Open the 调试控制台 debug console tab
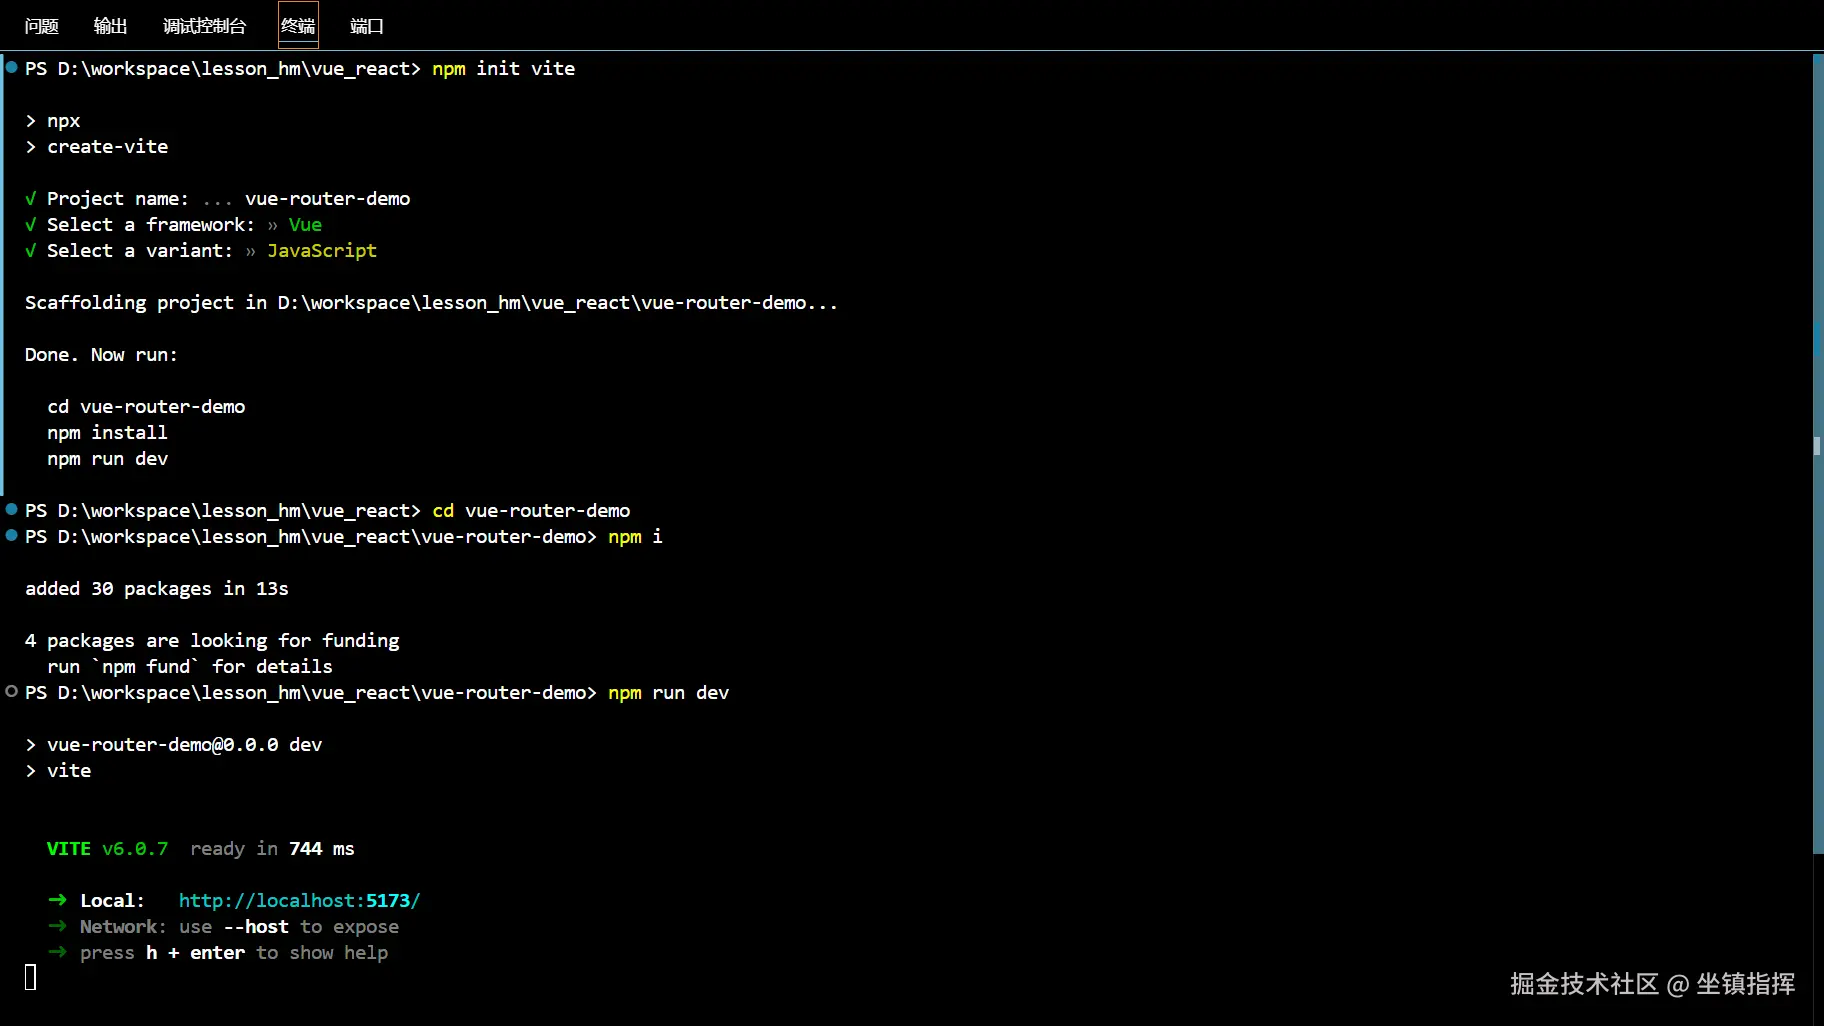The image size is (1824, 1026). tap(204, 26)
